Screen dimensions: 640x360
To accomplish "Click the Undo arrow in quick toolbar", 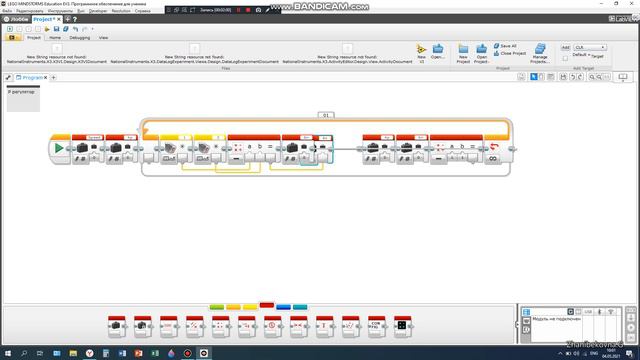I will click(76, 29).
